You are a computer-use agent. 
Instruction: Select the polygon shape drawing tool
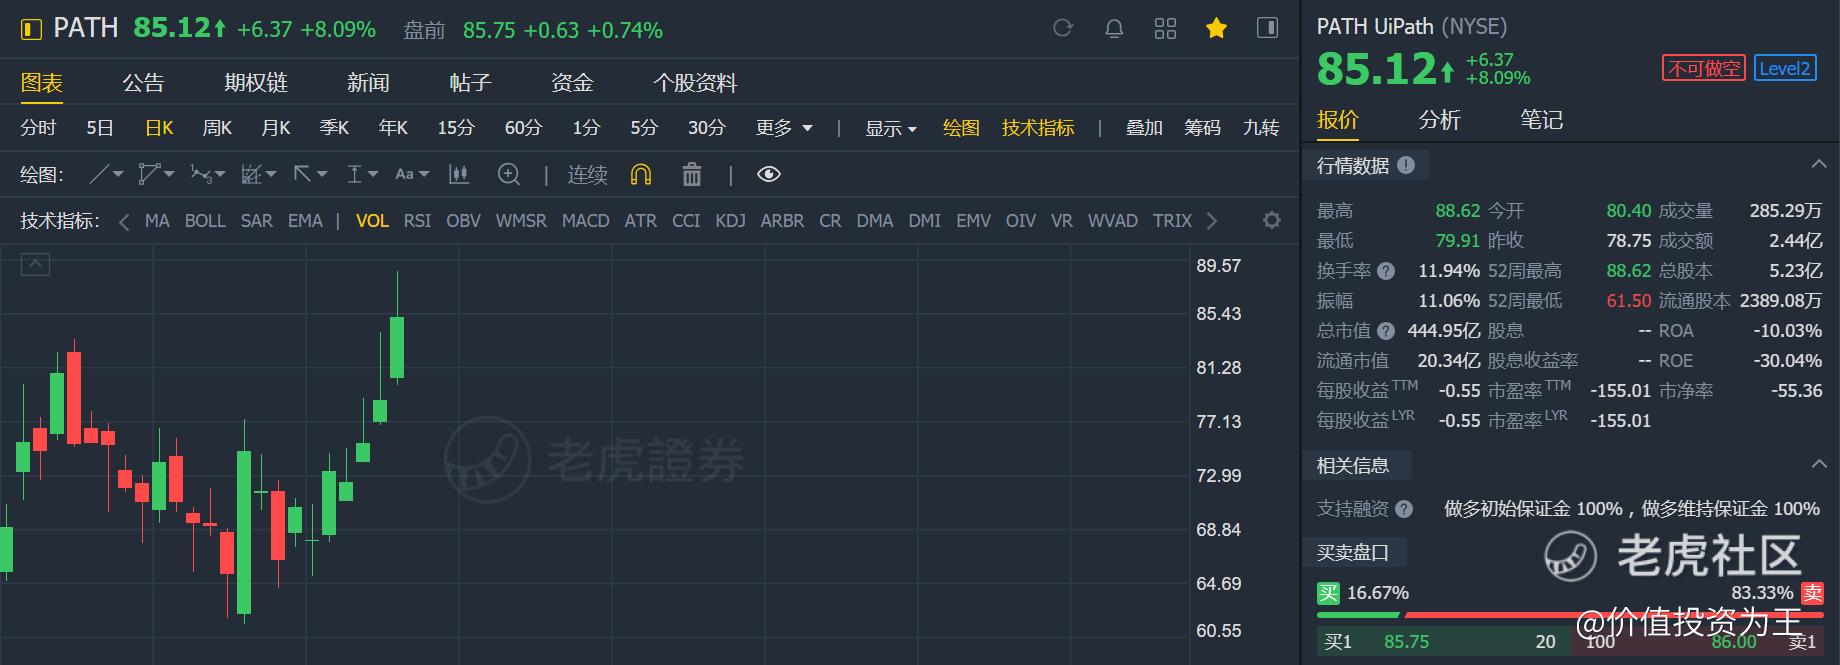click(x=148, y=174)
